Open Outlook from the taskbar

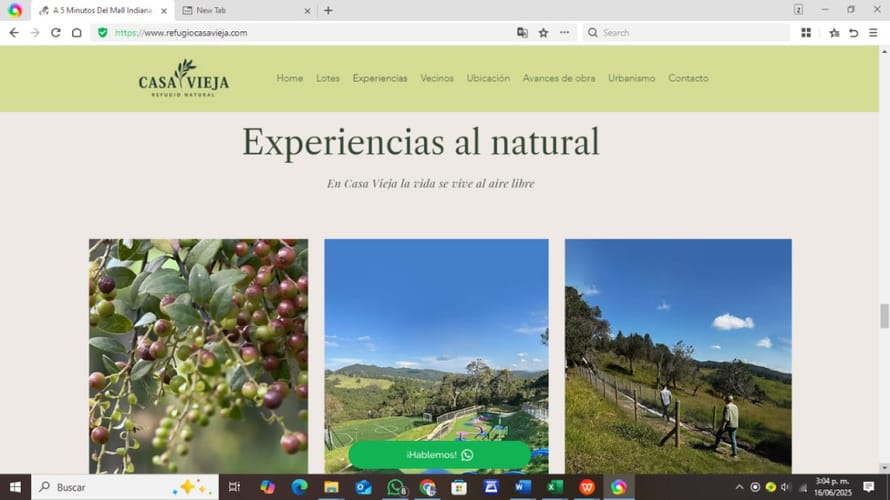363,487
